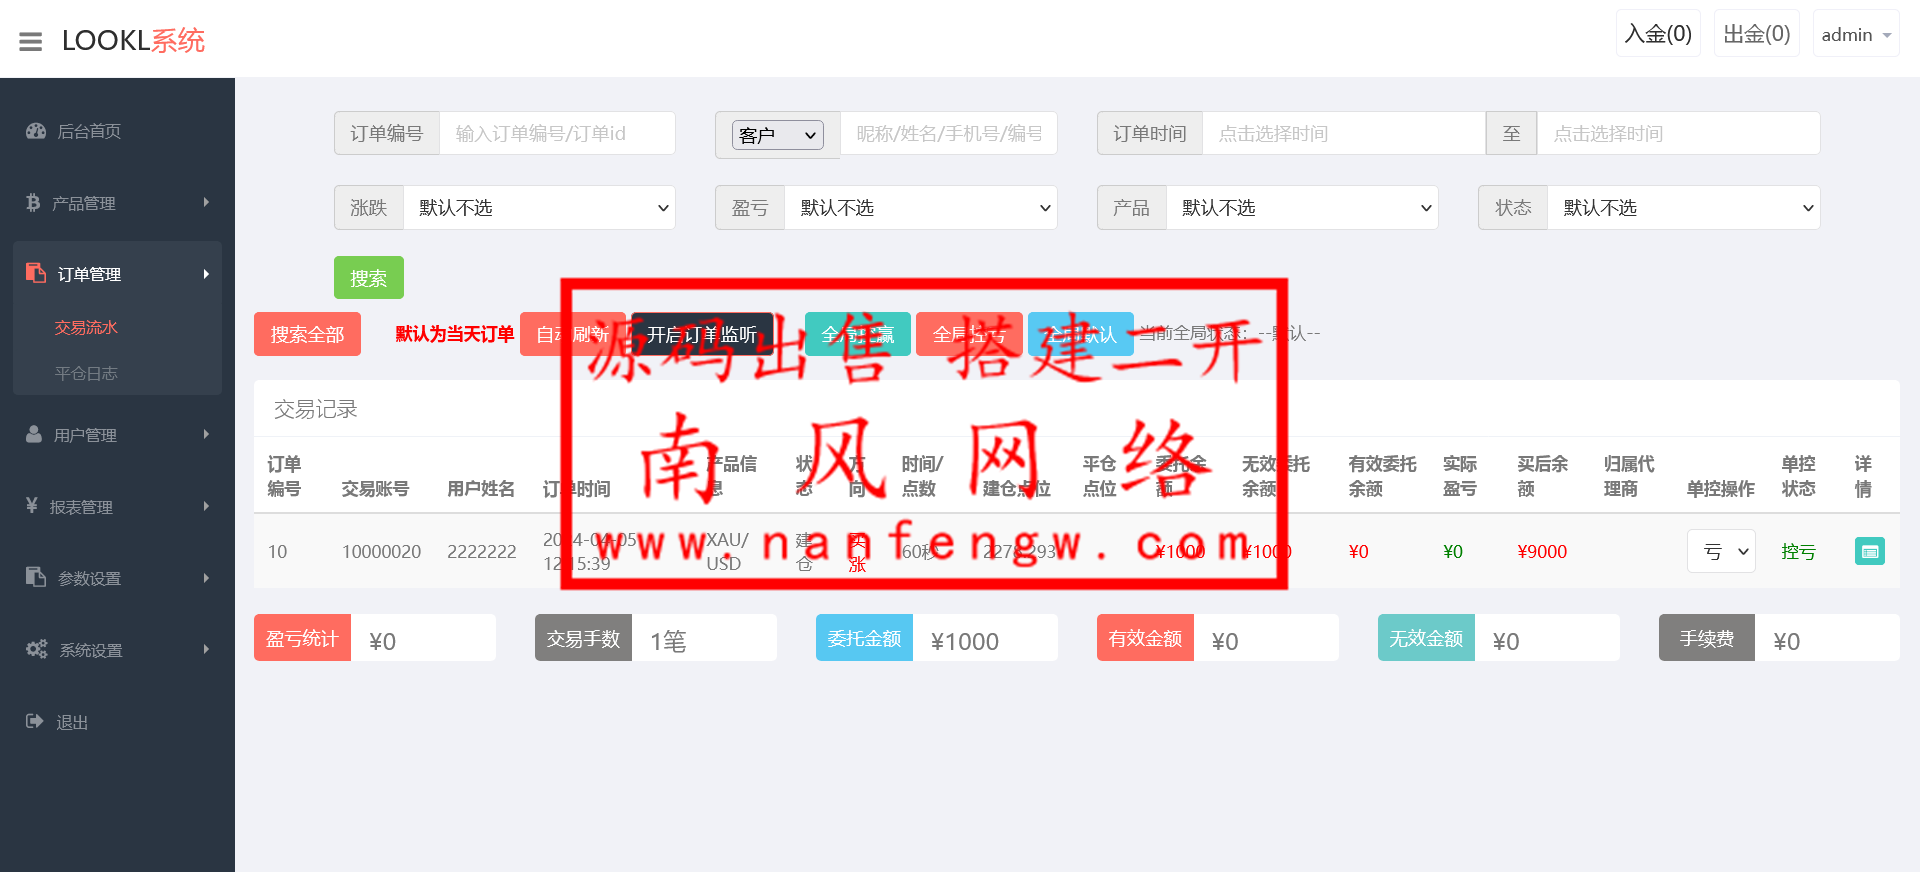The image size is (1920, 872).
Task: Click the 退出 logout icon
Action: tap(35, 721)
